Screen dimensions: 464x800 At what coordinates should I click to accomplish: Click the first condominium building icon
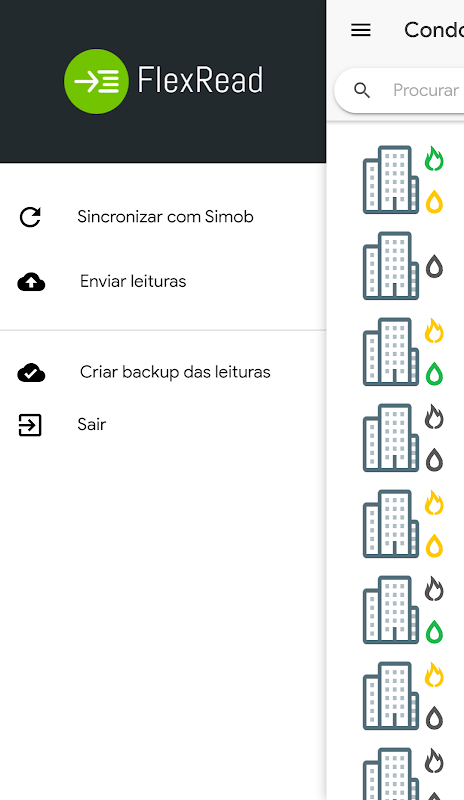[x=391, y=180]
